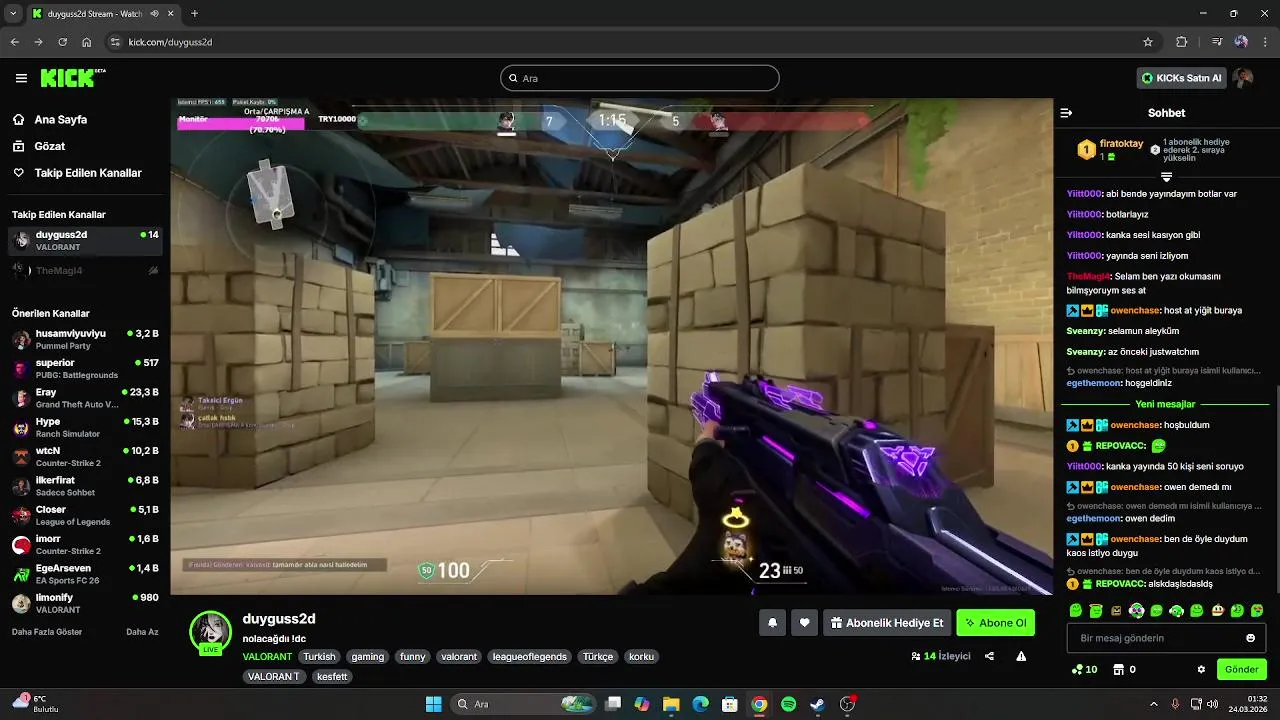Open a new Chrome tab

click(194, 14)
